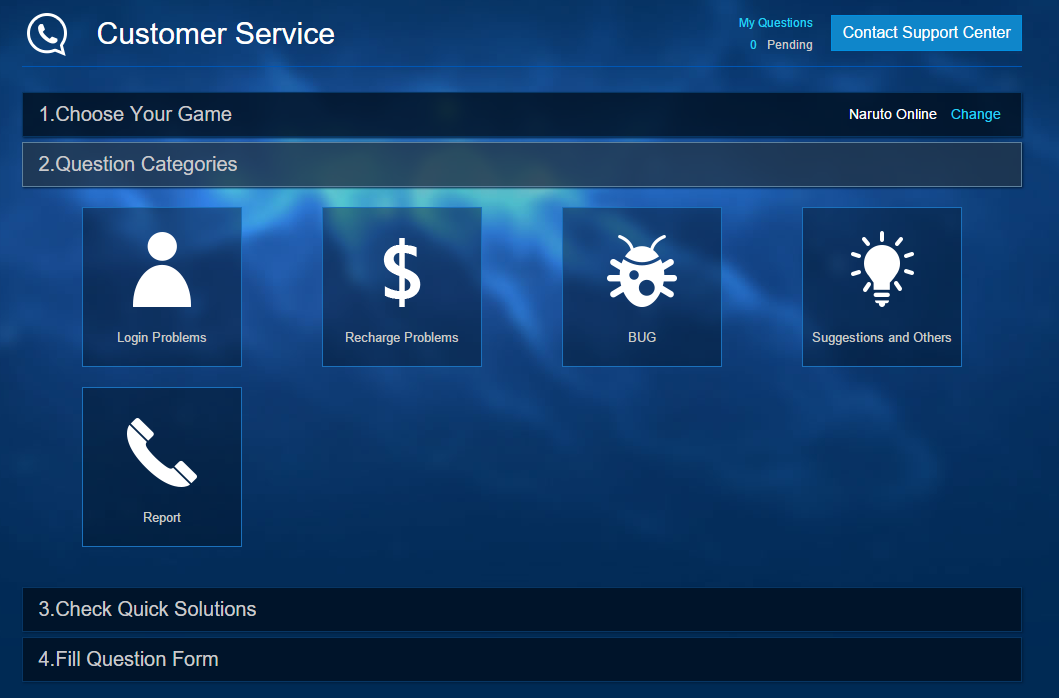Expand the Choose Your Game section
Viewport: 1059px width, 698px height.
pos(135,114)
